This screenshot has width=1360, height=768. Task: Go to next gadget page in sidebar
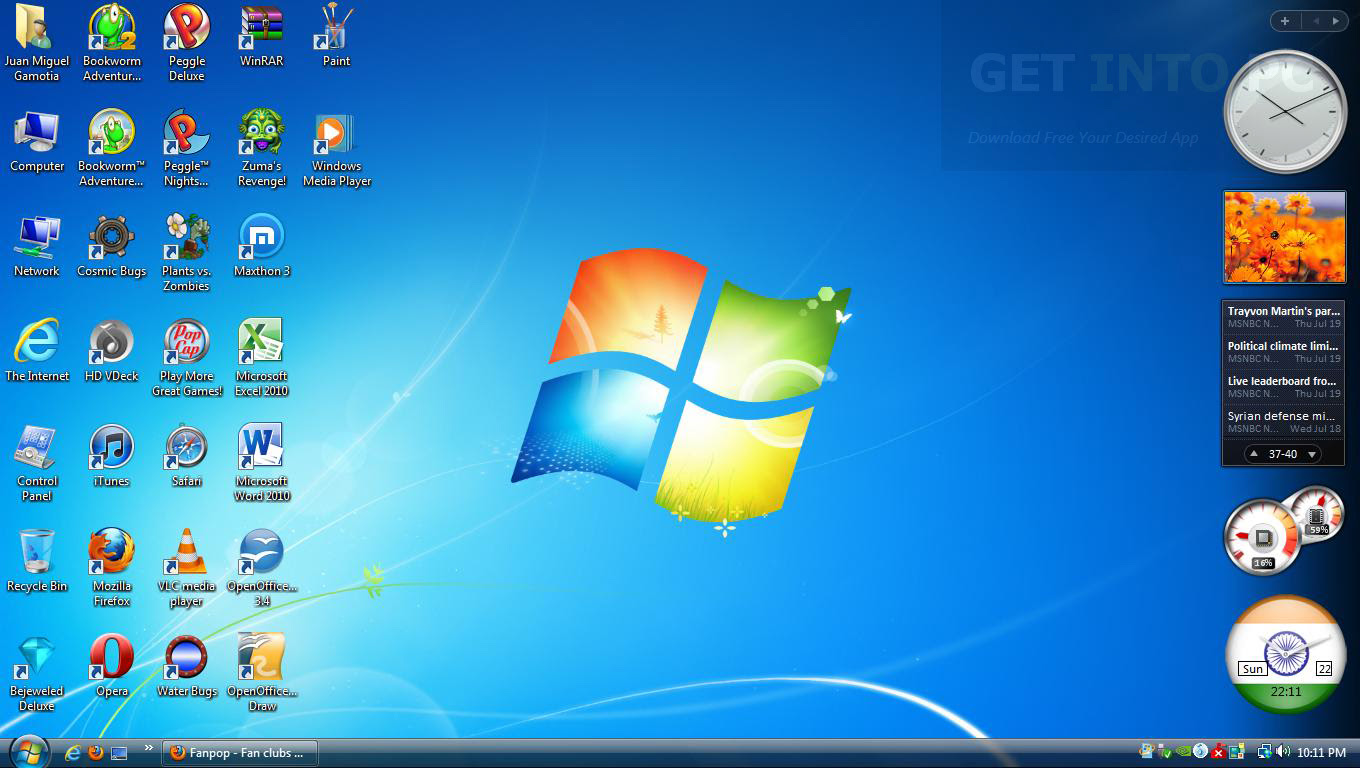pos(1338,20)
